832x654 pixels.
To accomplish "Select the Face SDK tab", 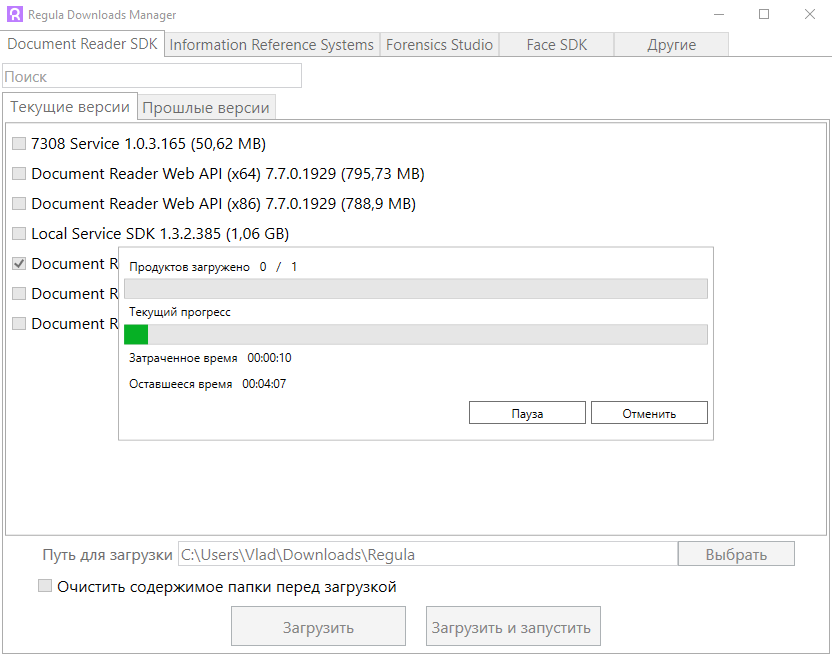I will [x=557, y=45].
